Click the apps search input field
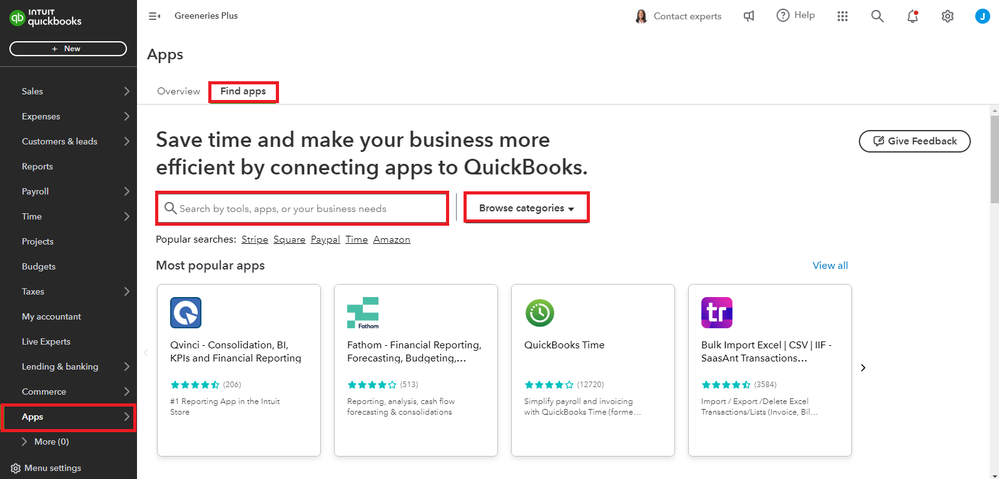Screen dimensions: 999x479 click(x=302, y=208)
